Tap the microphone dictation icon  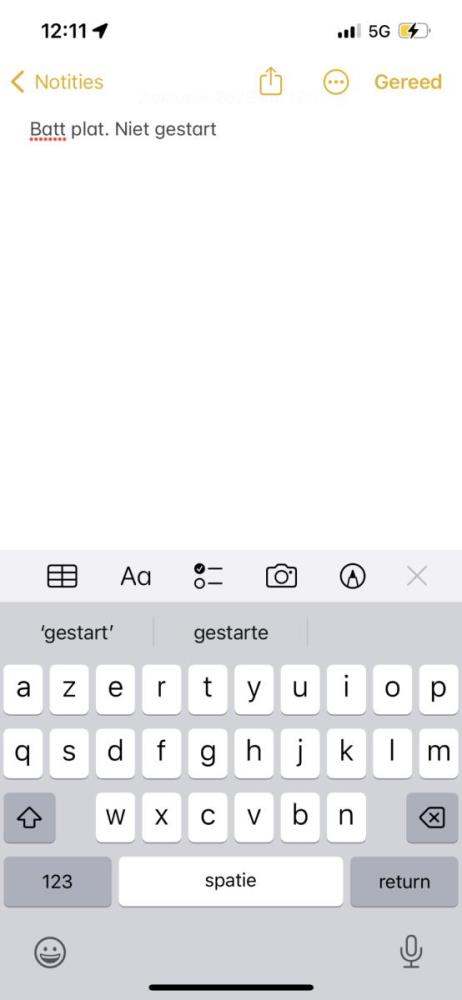411,952
